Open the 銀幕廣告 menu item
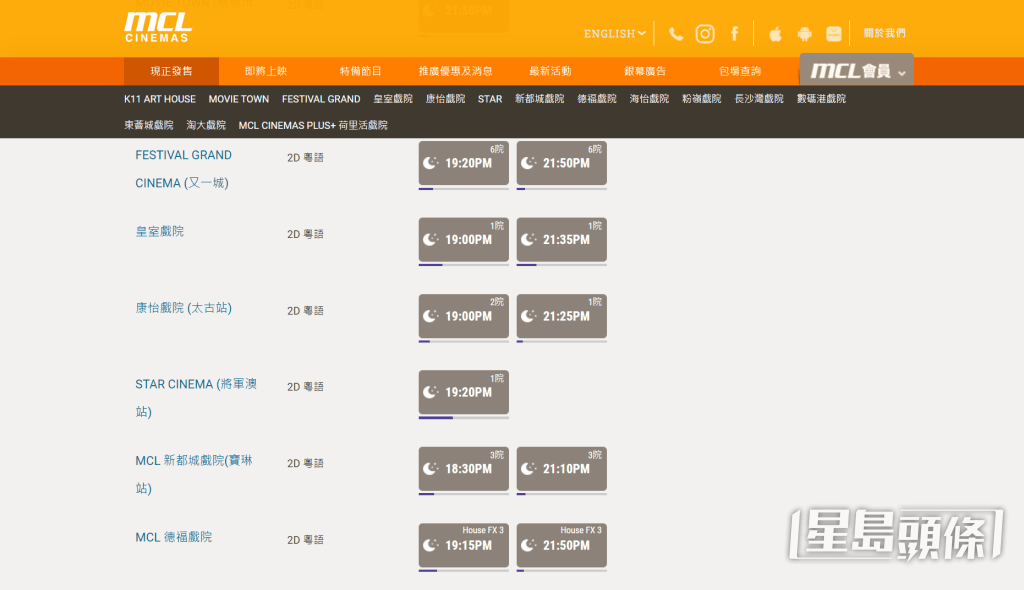 click(645, 71)
